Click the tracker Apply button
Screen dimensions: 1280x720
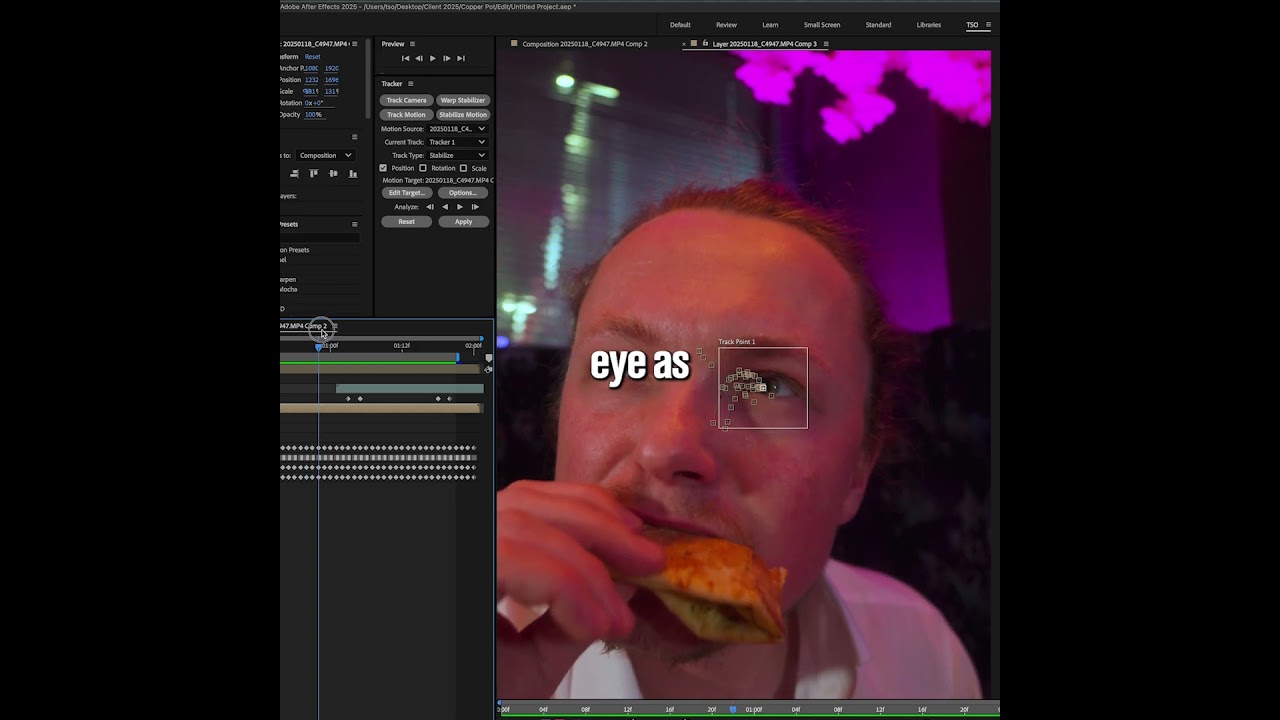pos(464,222)
